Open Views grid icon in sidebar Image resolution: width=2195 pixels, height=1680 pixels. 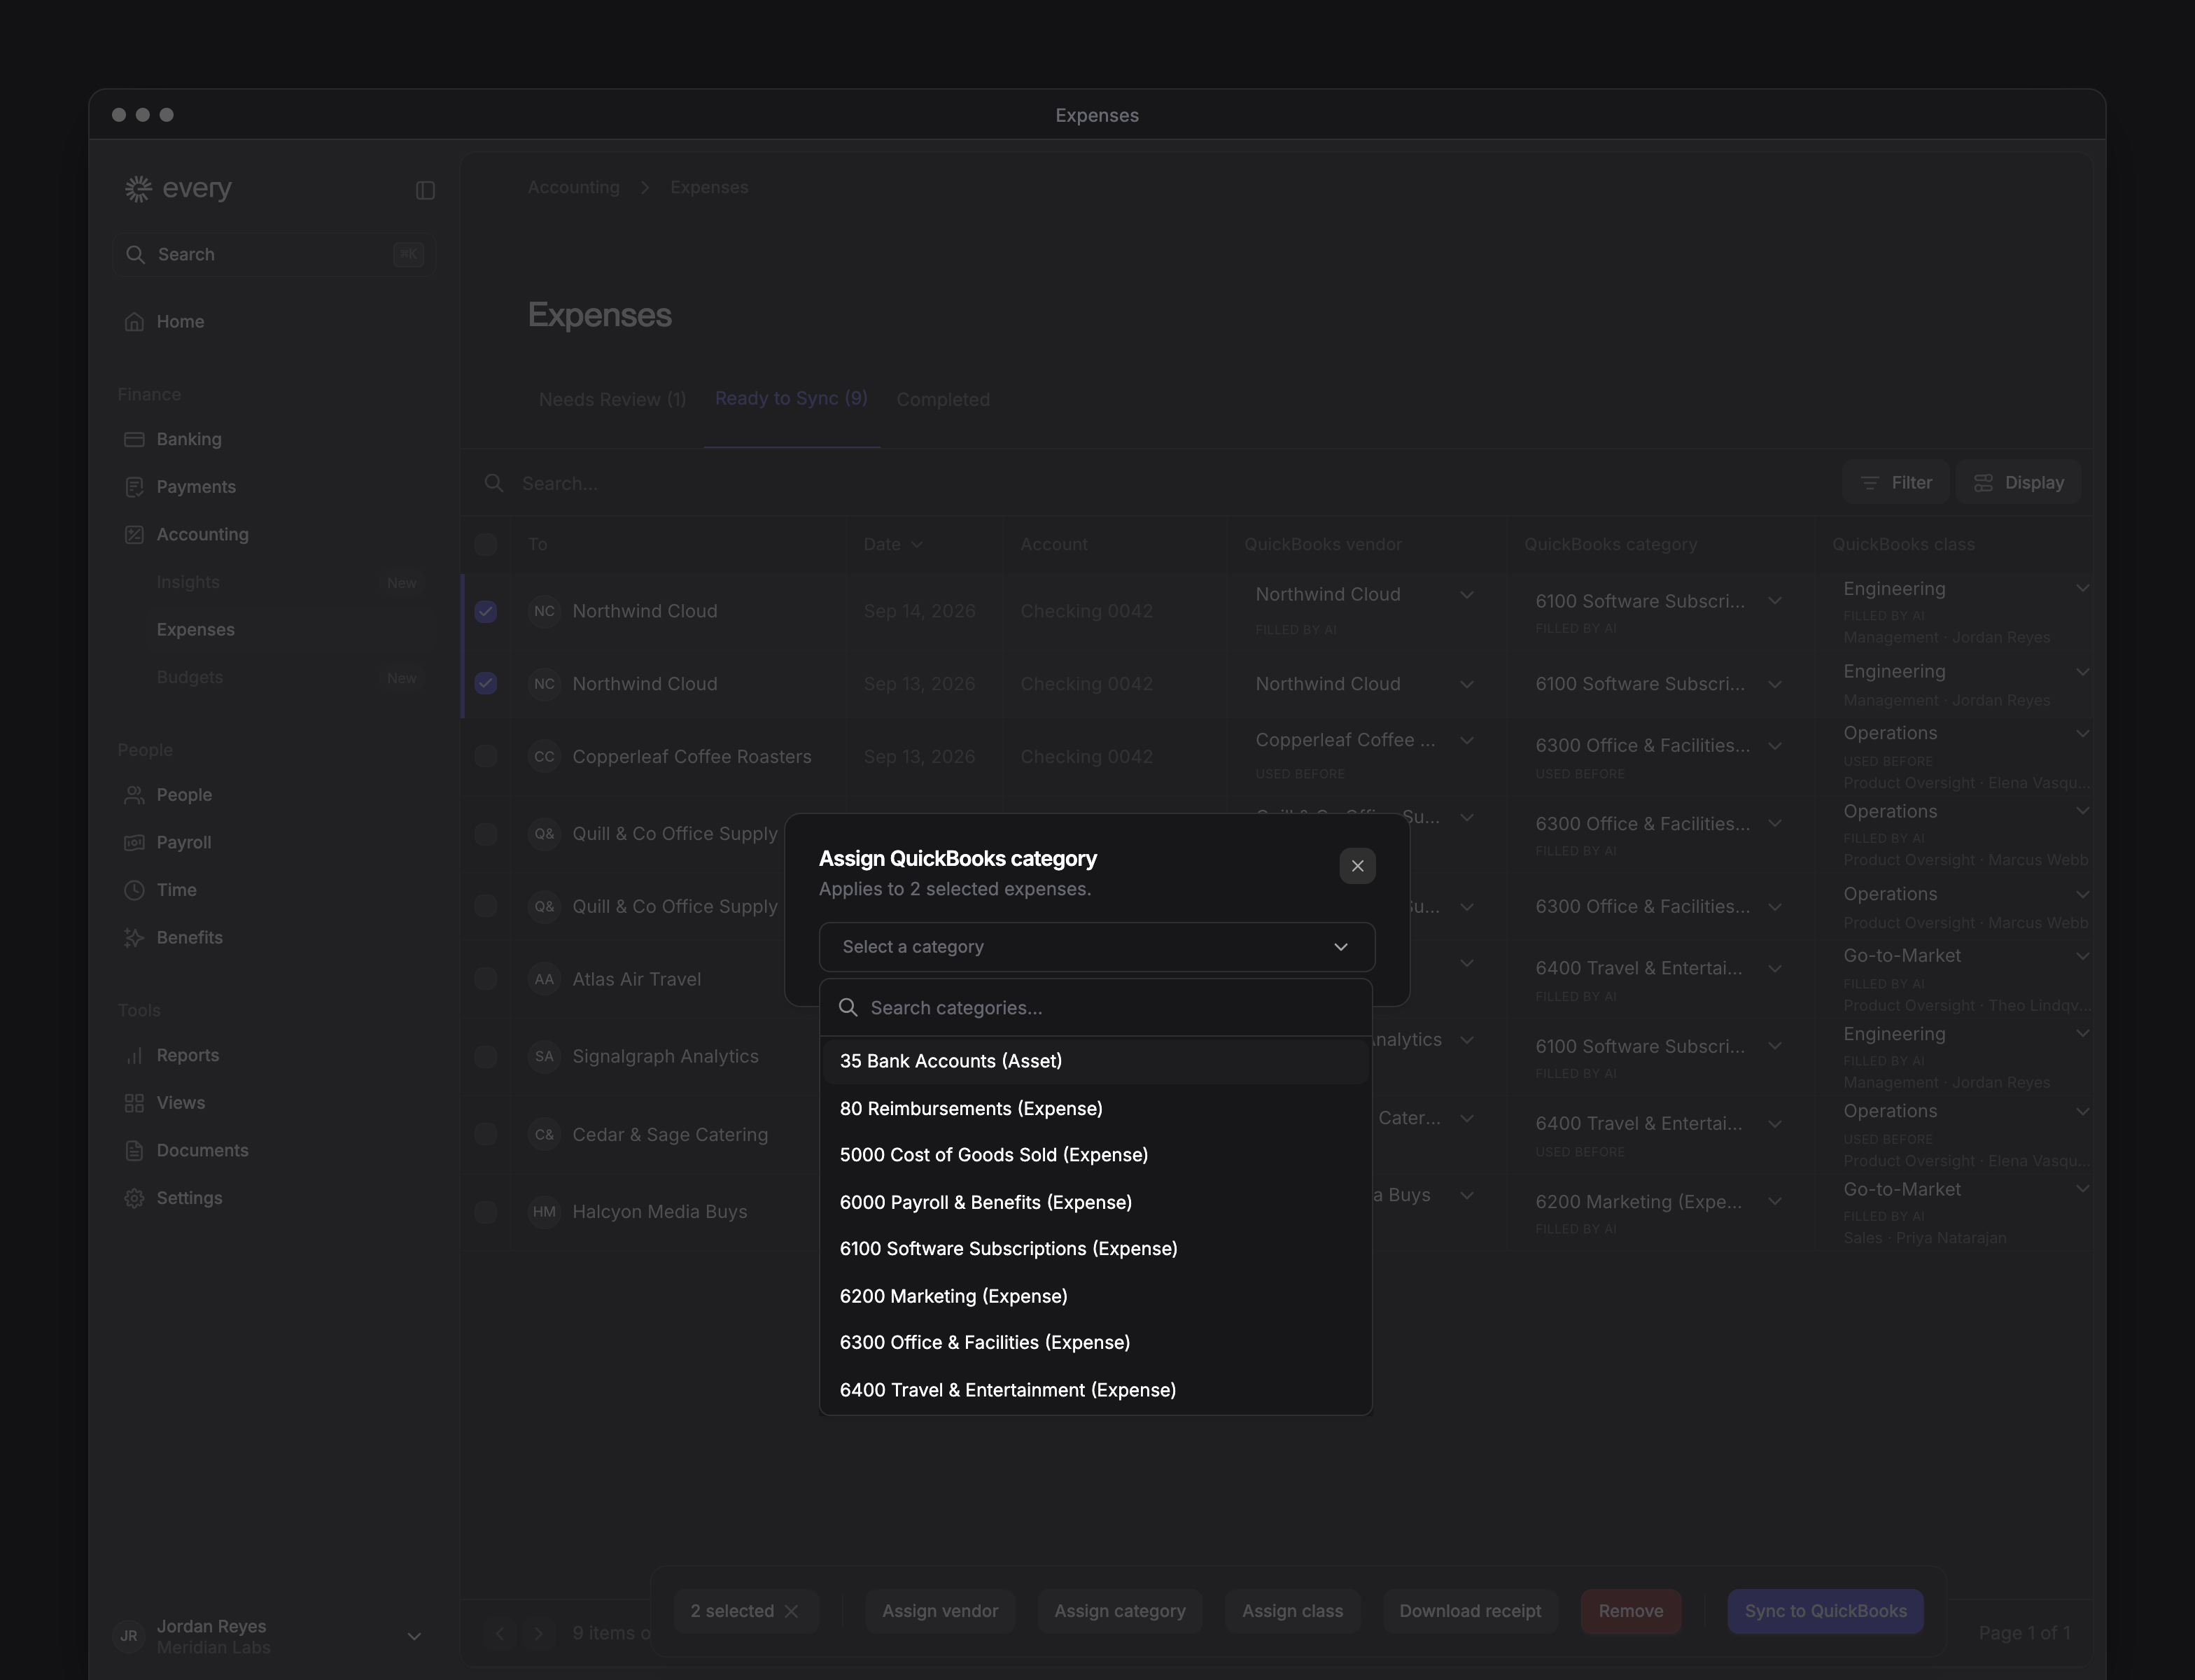click(x=134, y=1103)
